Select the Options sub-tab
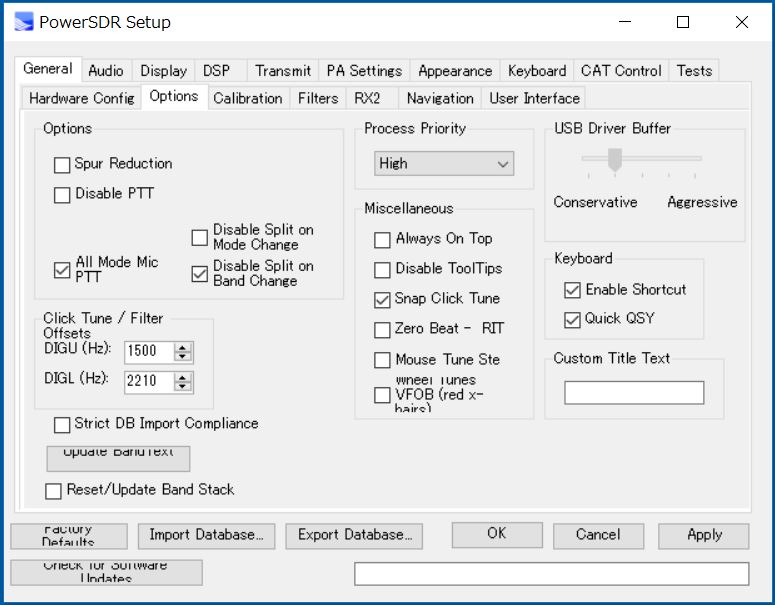Viewport: 775px width, 605px height. point(174,96)
